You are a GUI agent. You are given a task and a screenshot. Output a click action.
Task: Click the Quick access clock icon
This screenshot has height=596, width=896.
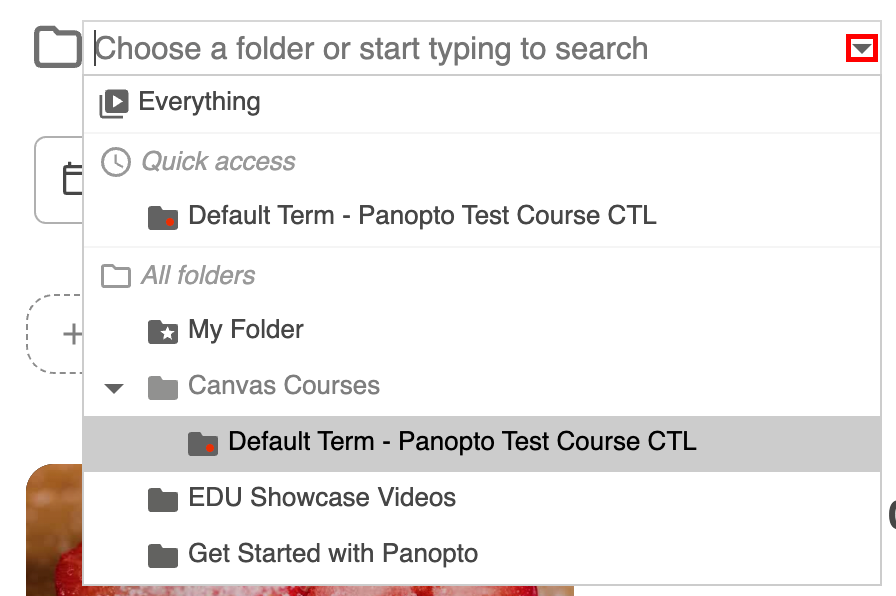(116, 162)
